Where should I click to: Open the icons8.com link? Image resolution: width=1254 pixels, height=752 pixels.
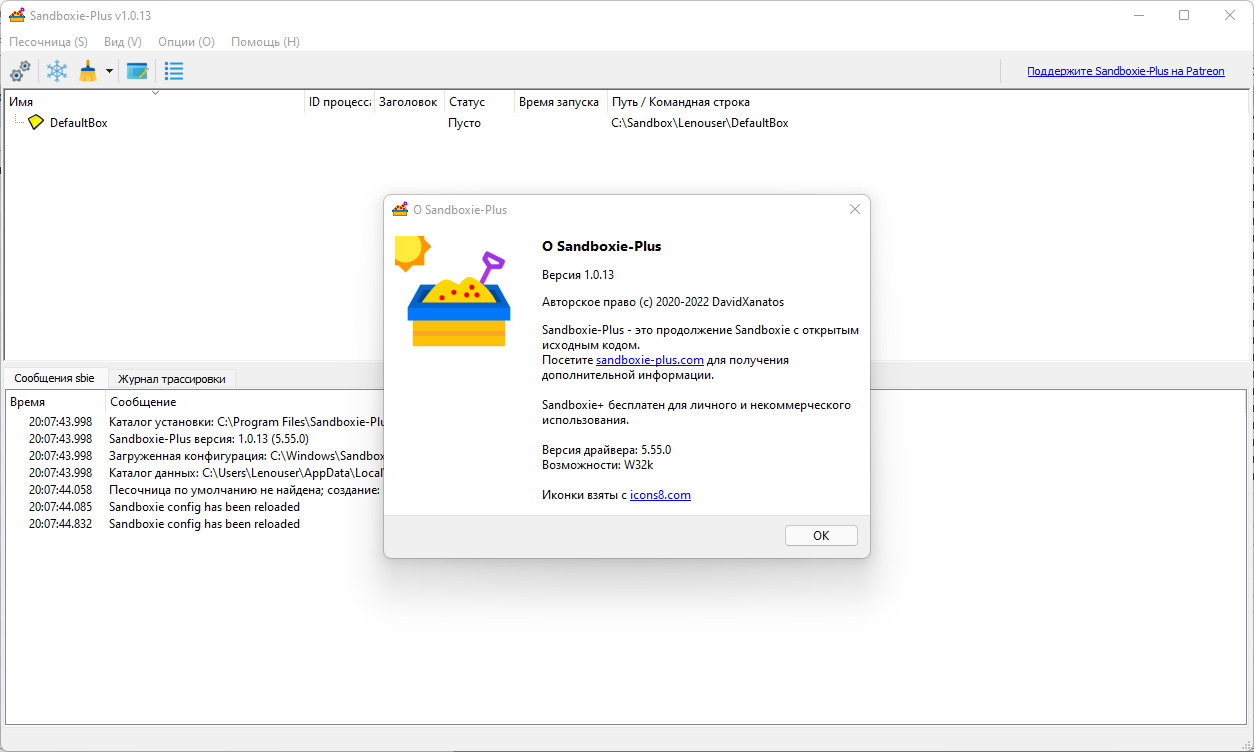660,495
